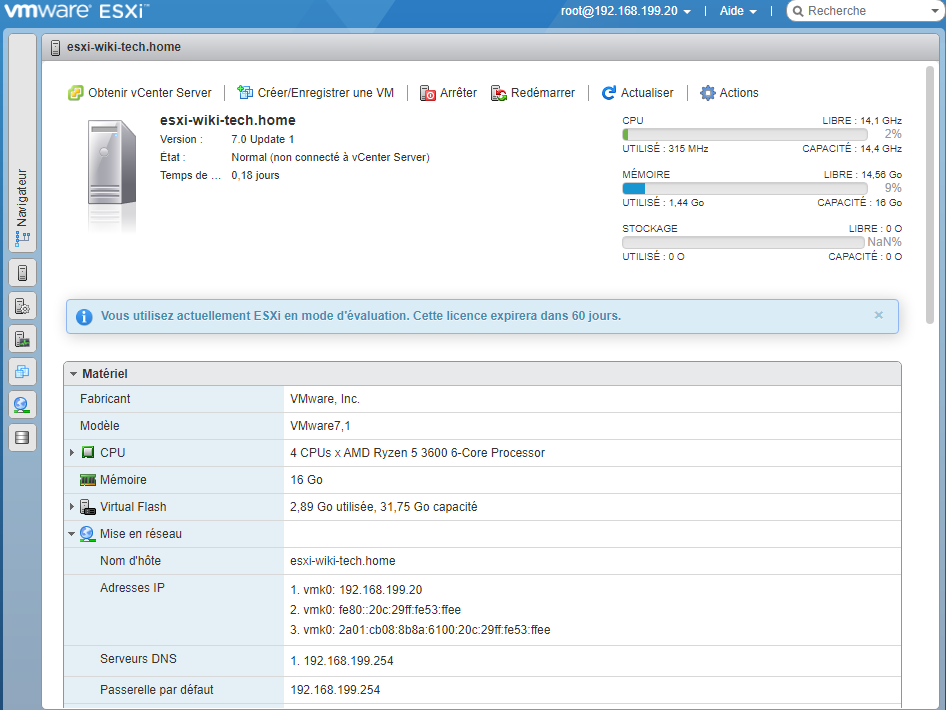
Task: Open the root@192.168.199.20 user dropdown
Action: click(626, 11)
